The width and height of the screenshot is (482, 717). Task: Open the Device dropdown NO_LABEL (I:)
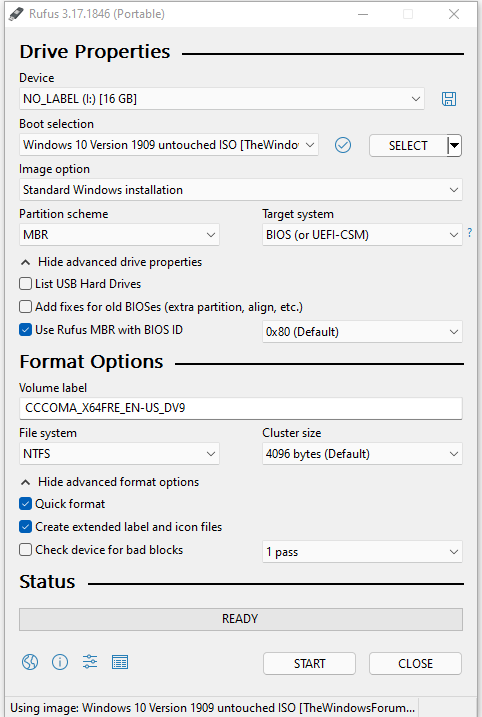coord(222,99)
